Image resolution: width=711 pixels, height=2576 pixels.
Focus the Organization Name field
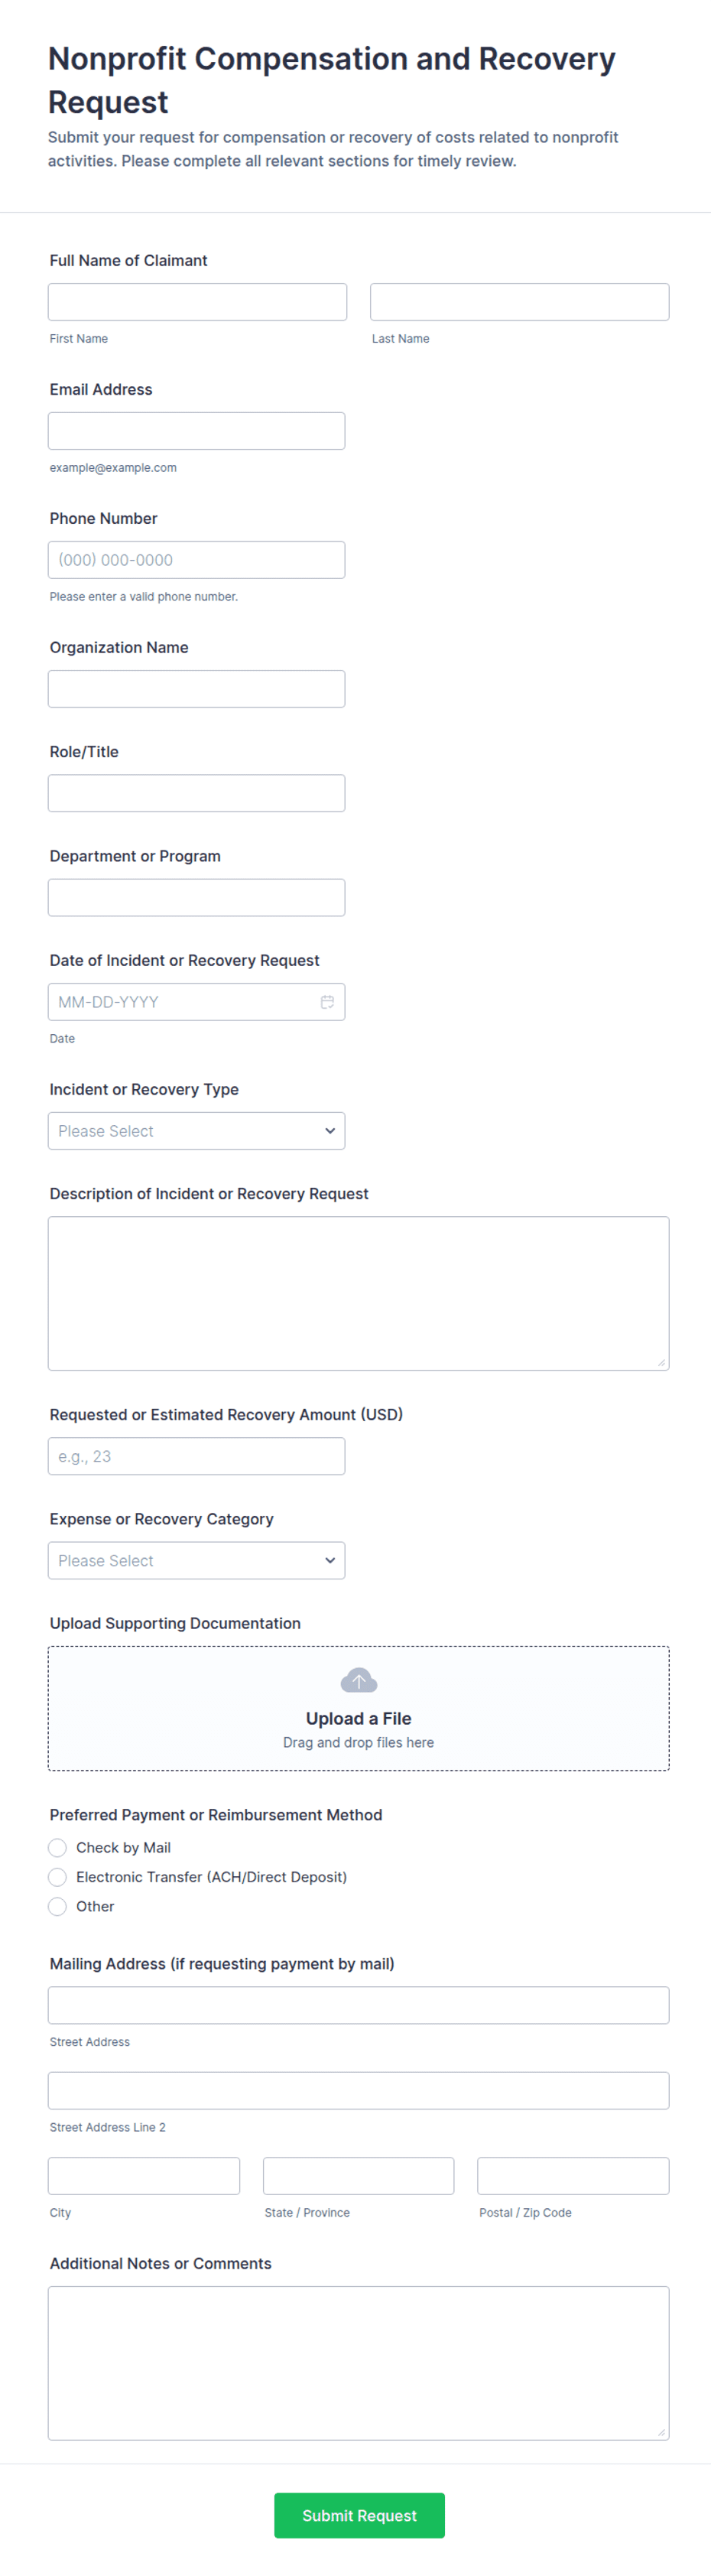point(196,689)
